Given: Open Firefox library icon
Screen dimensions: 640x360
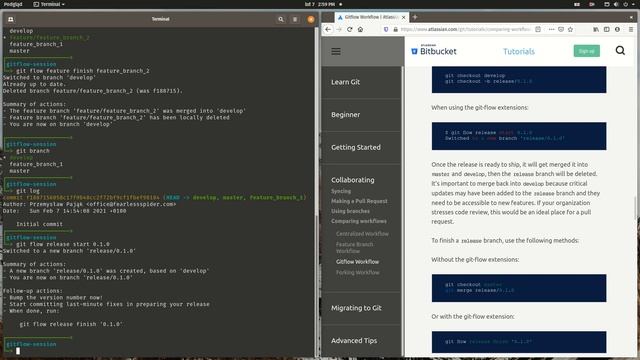Looking at the screenshot, I should pyautogui.click(x=596, y=29).
